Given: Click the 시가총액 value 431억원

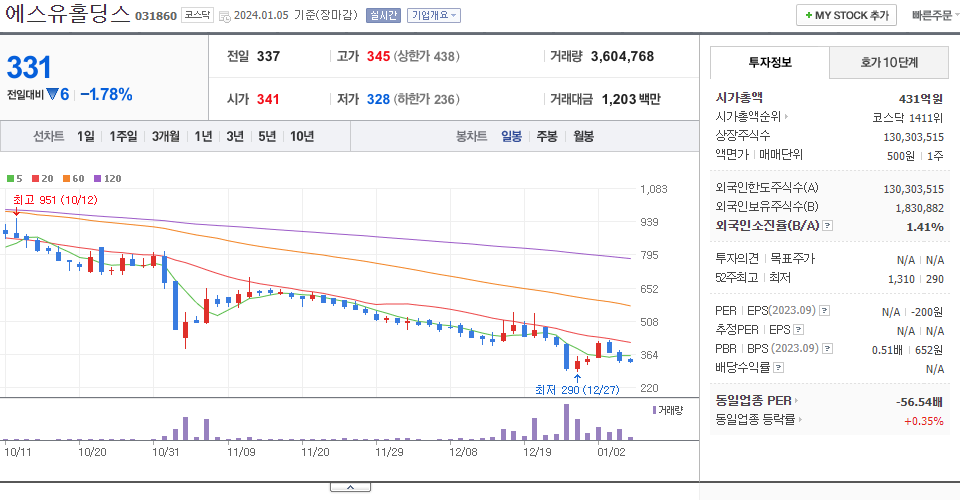Looking at the screenshot, I should tap(921, 99).
